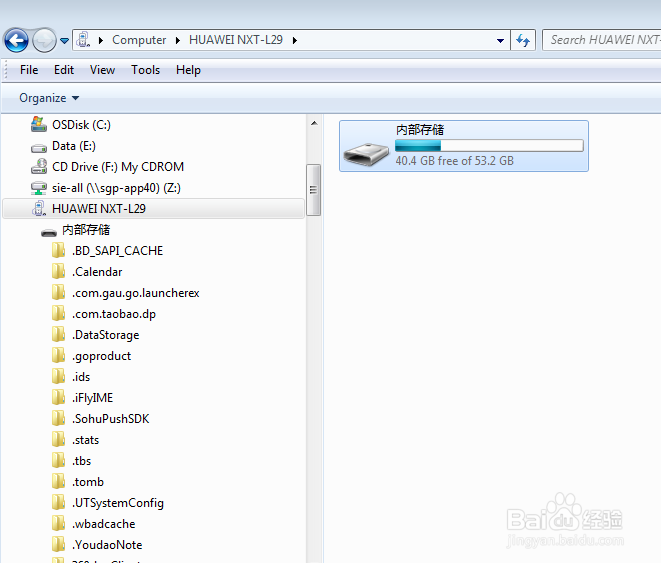Click the large 内部存储 drive icon in the content pane
661x563 pixels.
[x=366, y=154]
